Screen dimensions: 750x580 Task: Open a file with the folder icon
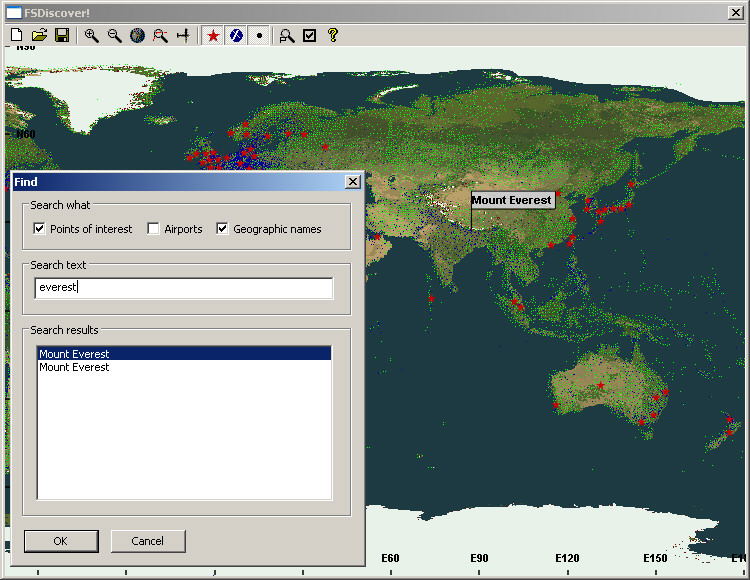[39, 35]
